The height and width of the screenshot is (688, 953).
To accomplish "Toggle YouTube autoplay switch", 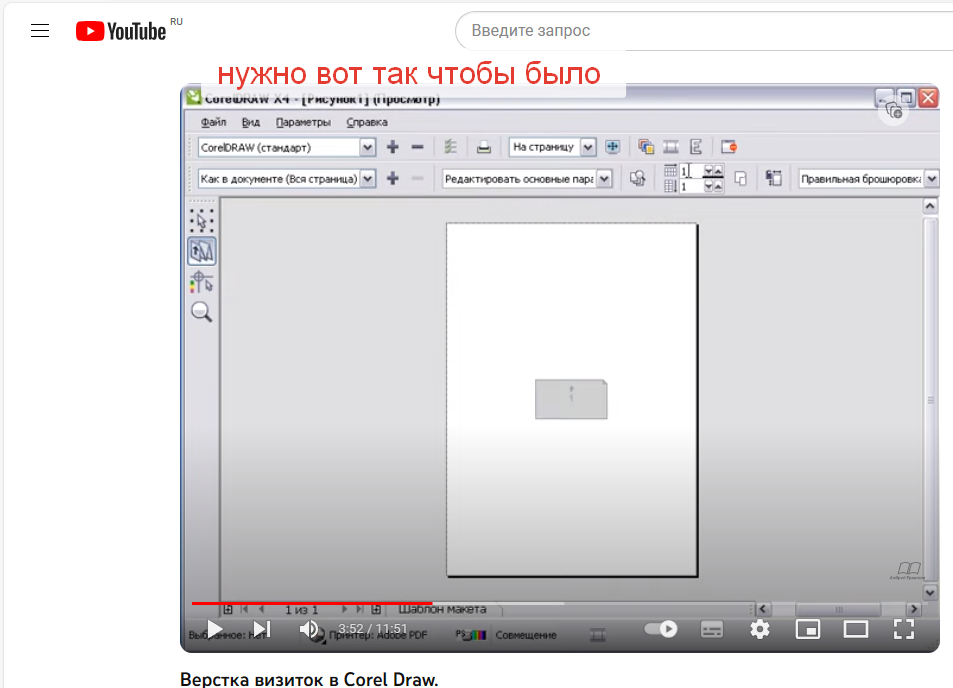I will coord(661,629).
